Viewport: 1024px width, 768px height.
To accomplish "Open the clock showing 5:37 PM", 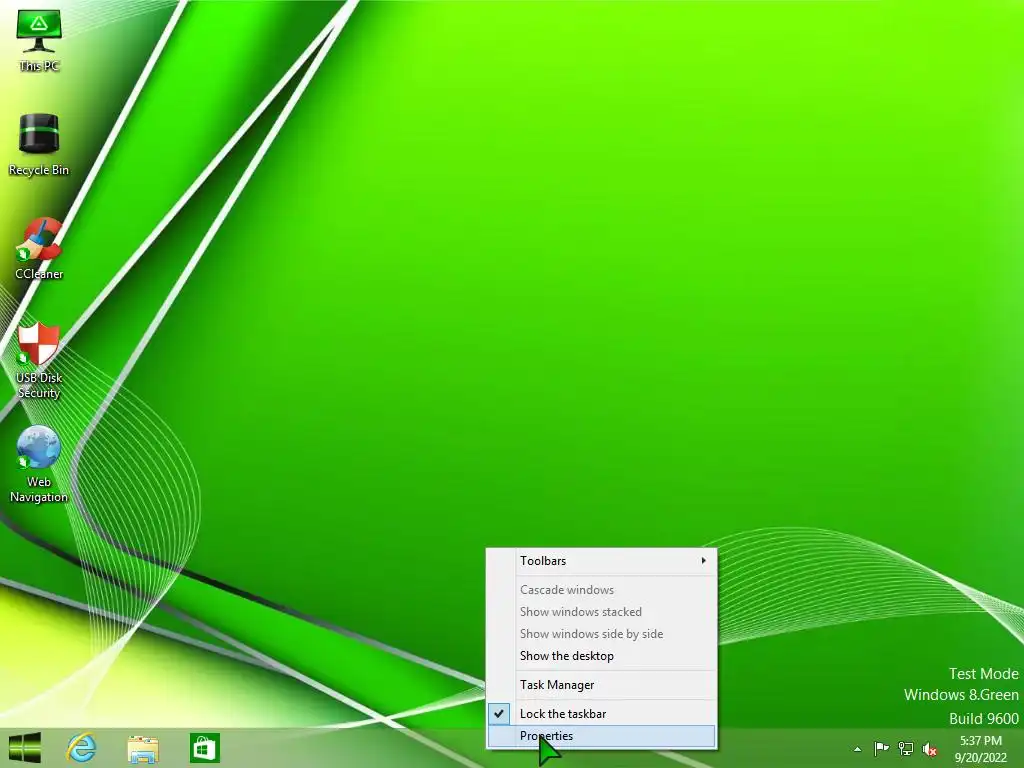I will (980, 749).
